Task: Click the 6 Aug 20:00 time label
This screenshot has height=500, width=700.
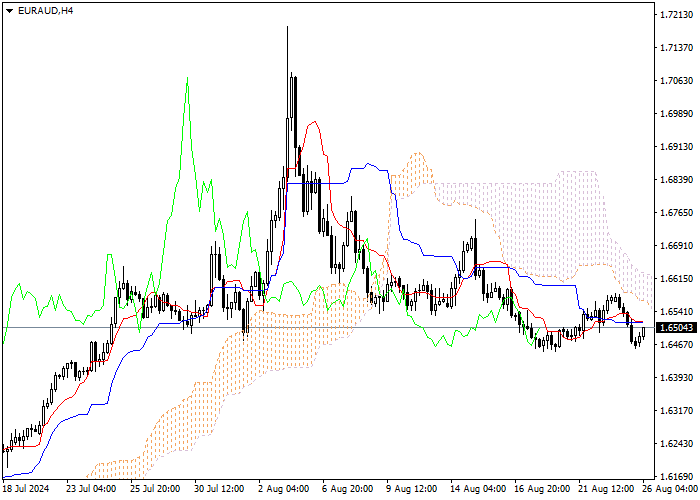Action: (x=347, y=489)
